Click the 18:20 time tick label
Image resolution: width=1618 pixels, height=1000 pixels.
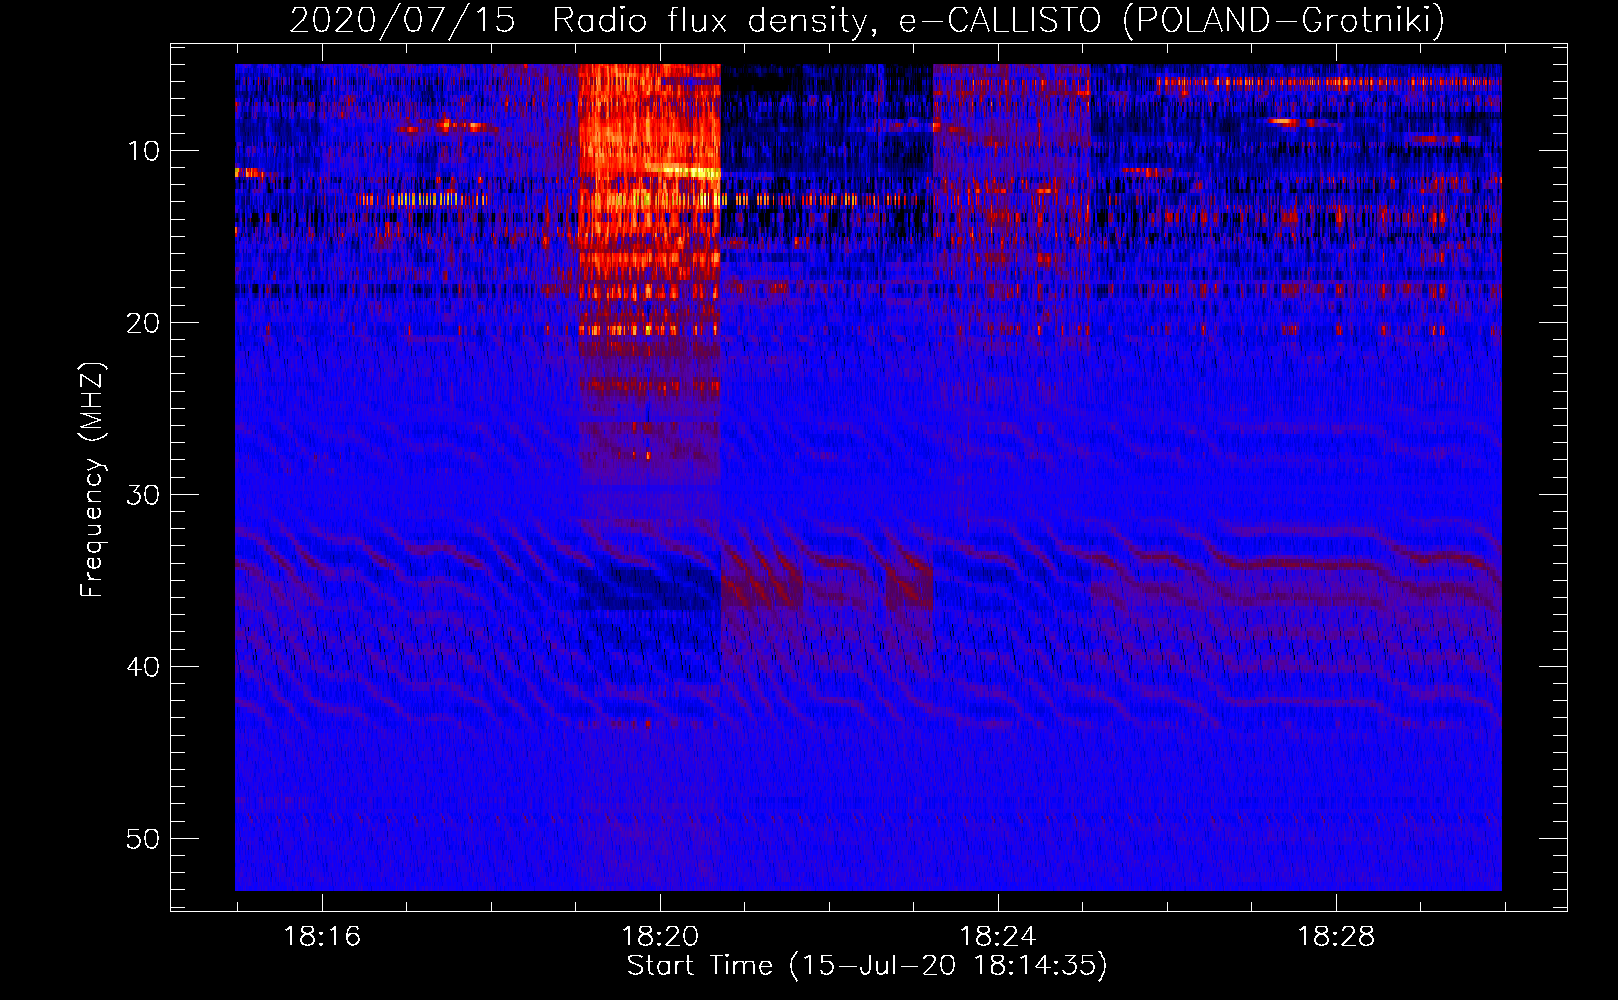coord(660,937)
